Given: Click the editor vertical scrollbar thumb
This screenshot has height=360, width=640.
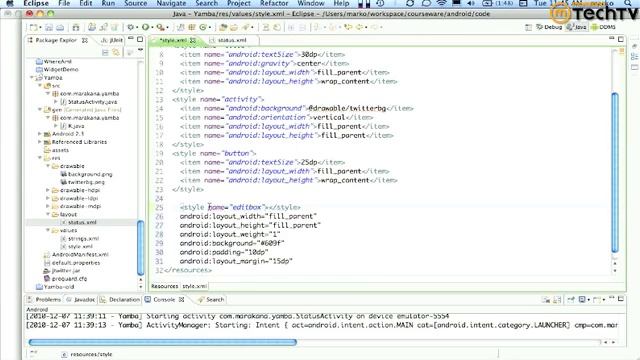Looking at the screenshot, I should click(x=615, y=173).
